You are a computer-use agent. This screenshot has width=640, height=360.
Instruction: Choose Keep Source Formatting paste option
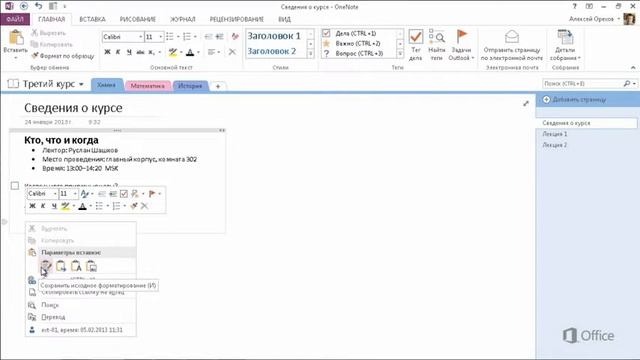[46, 267]
